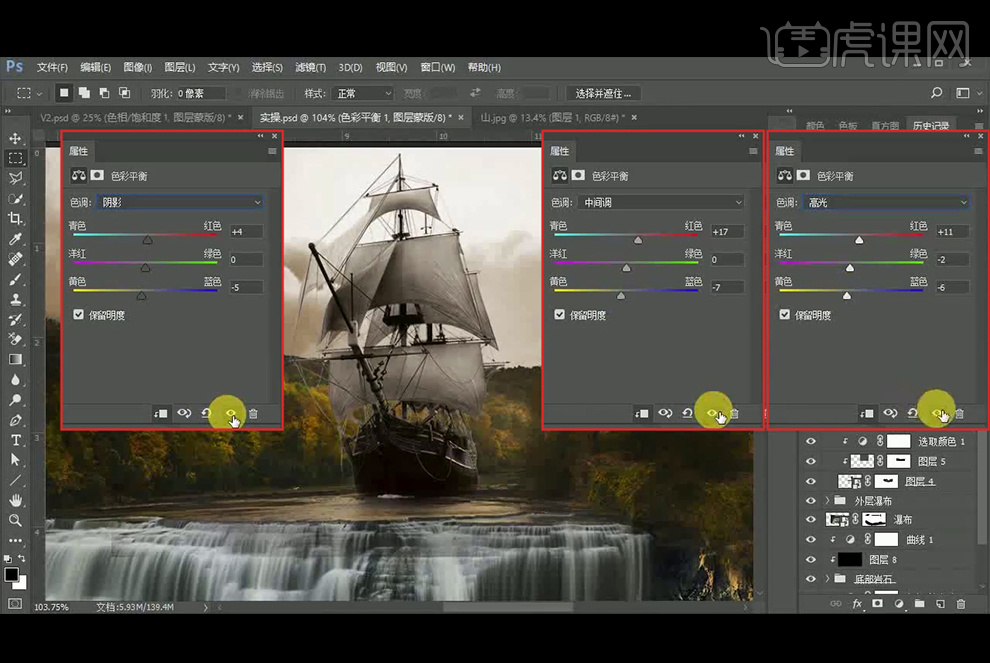Click the fx layer style icon
Screen dimensions: 990x663
857,604
